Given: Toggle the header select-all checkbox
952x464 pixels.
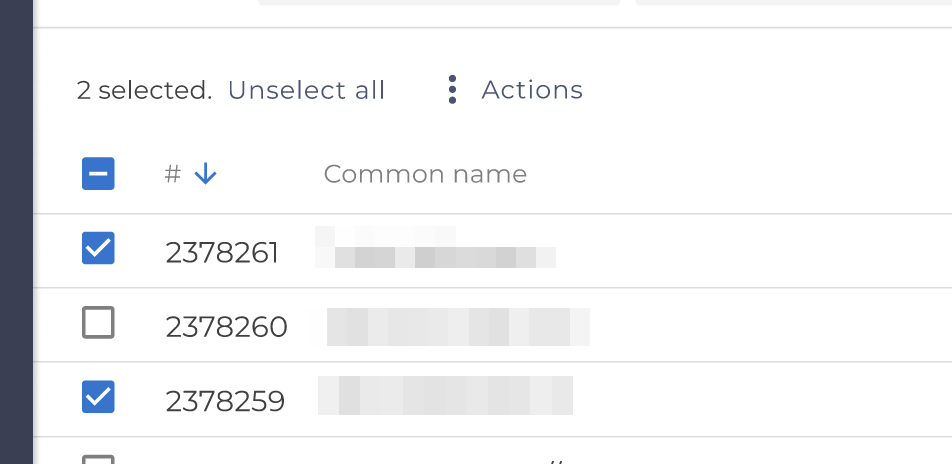Looking at the screenshot, I should point(98,174).
